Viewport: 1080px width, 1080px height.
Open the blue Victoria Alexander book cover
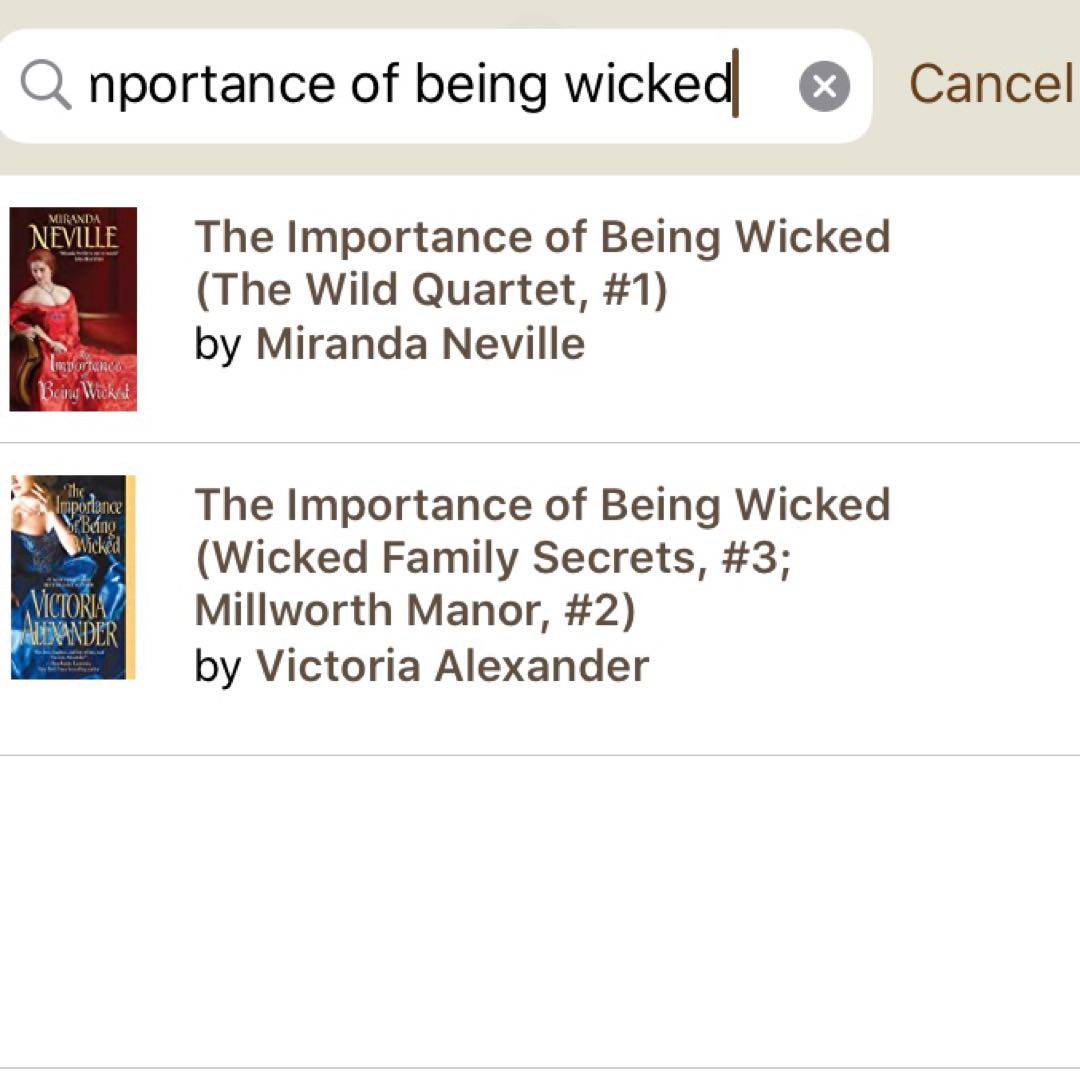tap(73, 577)
